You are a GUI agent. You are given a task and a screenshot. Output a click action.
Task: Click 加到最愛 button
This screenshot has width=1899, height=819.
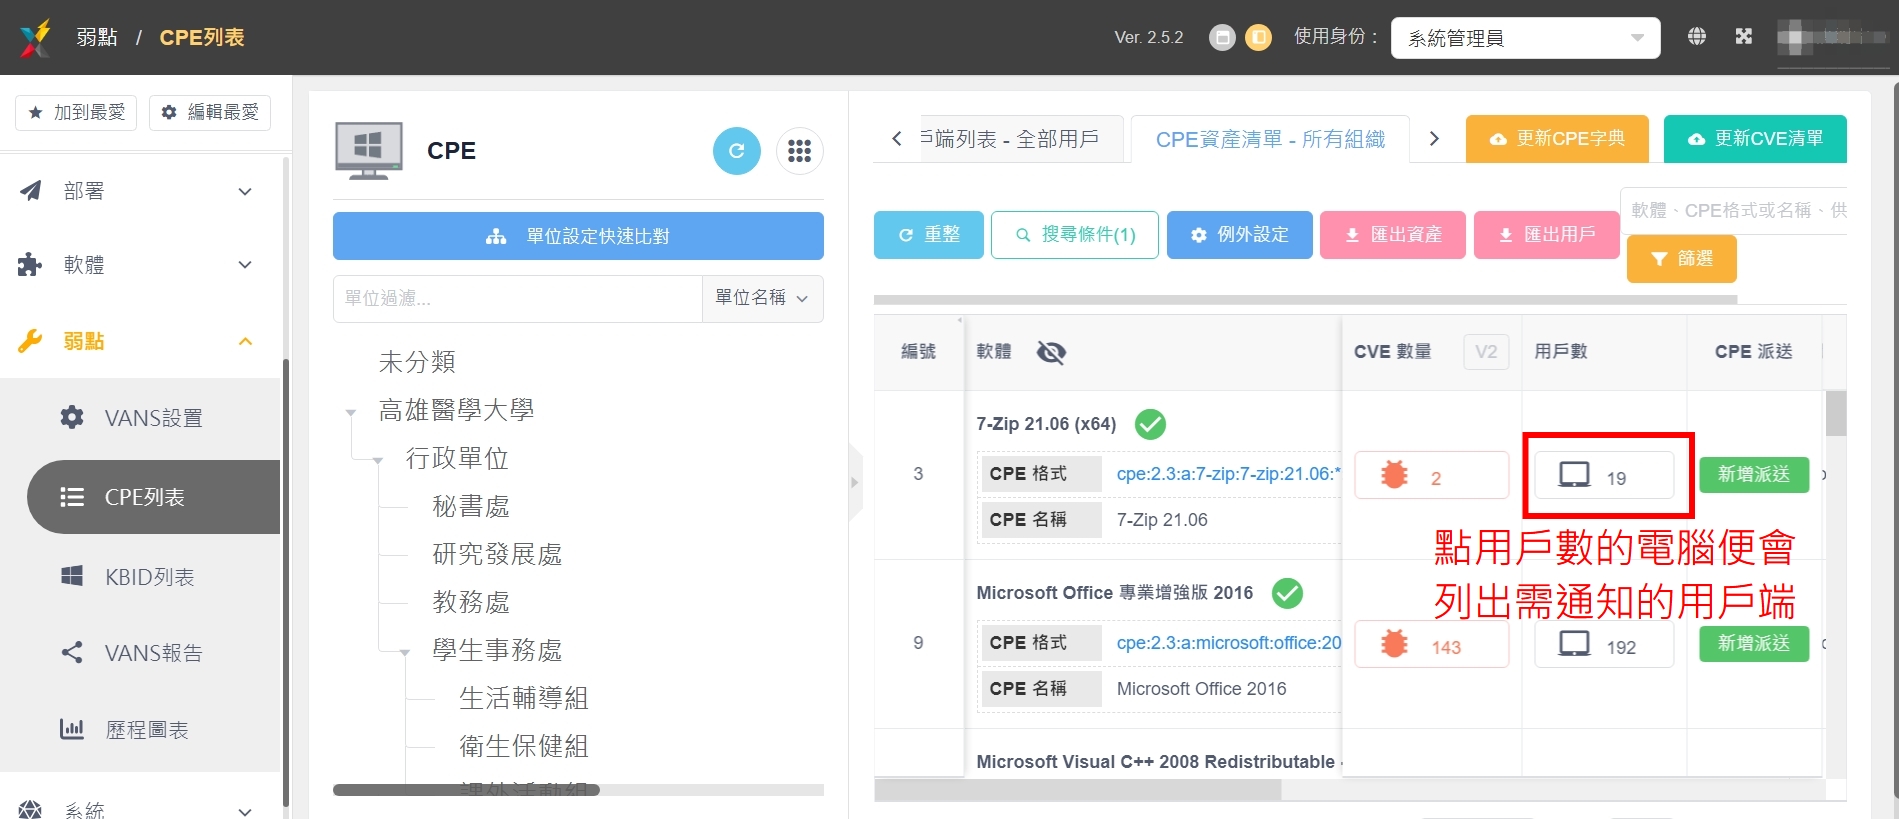click(x=76, y=112)
